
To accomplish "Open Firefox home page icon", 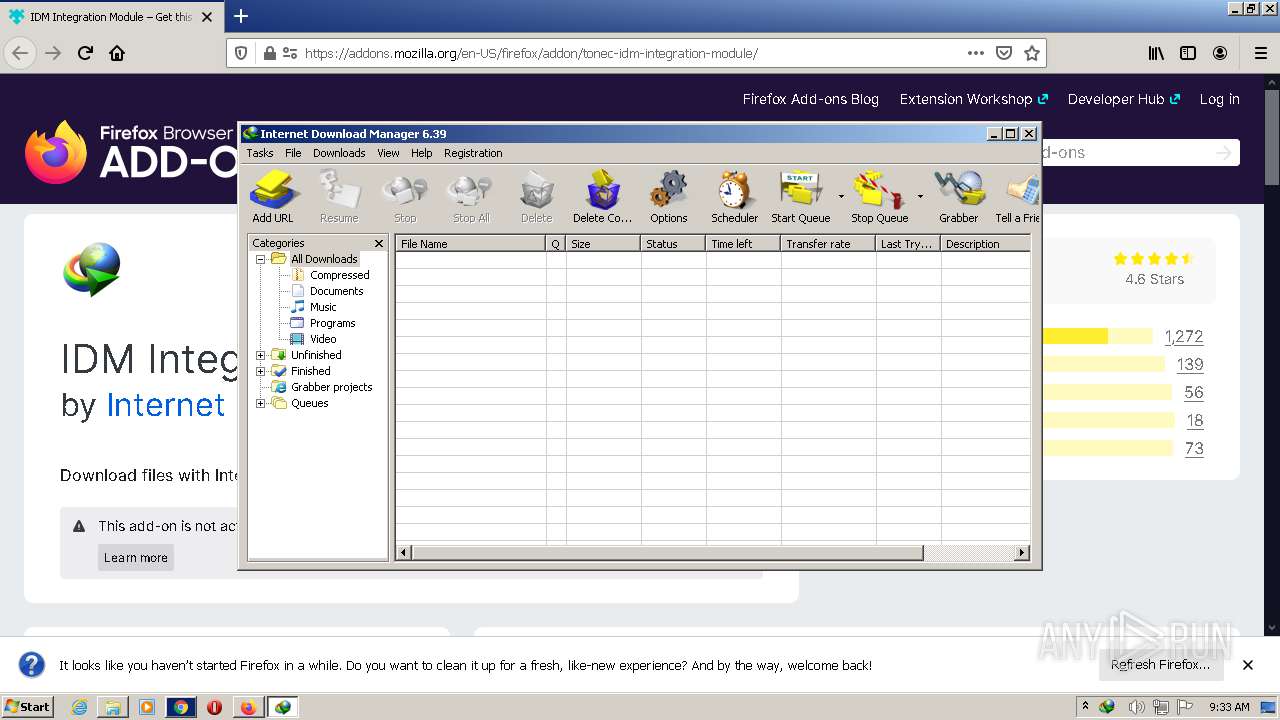I will (x=117, y=53).
